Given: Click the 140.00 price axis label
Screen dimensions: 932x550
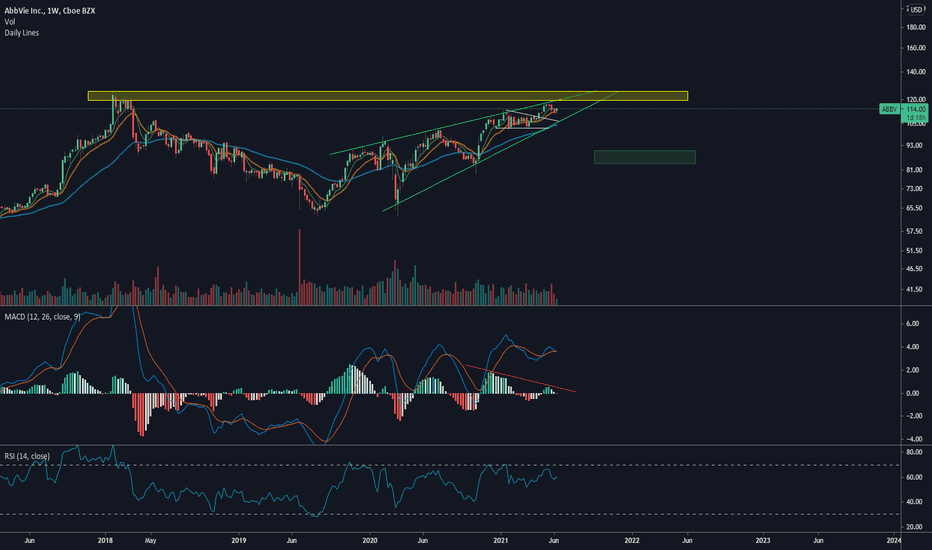Looking at the screenshot, I should coord(916,72).
